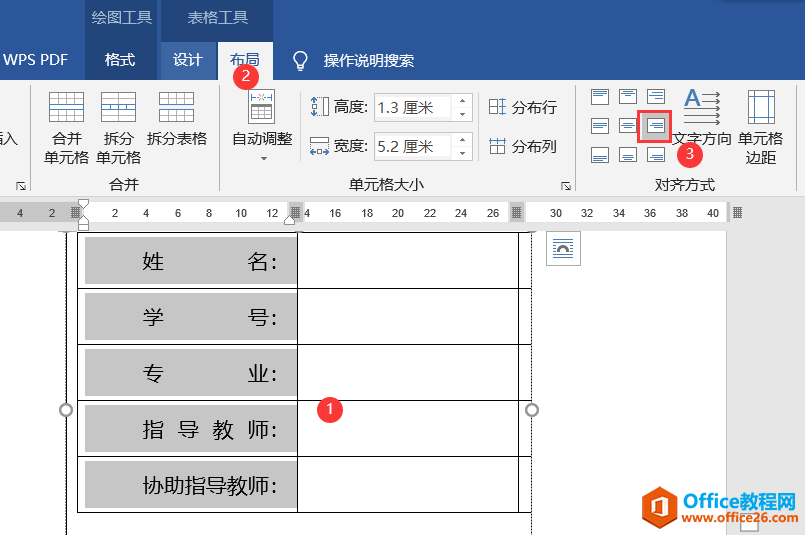Click the right indent marker on ruler

pyautogui.click(x=290, y=220)
